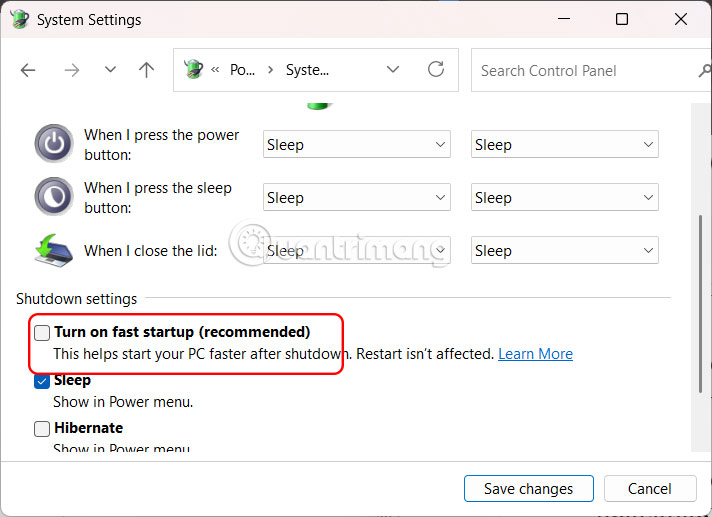Viewport: 712px width, 517px height.
Task: Click the Back navigation arrow
Action: tap(28, 70)
